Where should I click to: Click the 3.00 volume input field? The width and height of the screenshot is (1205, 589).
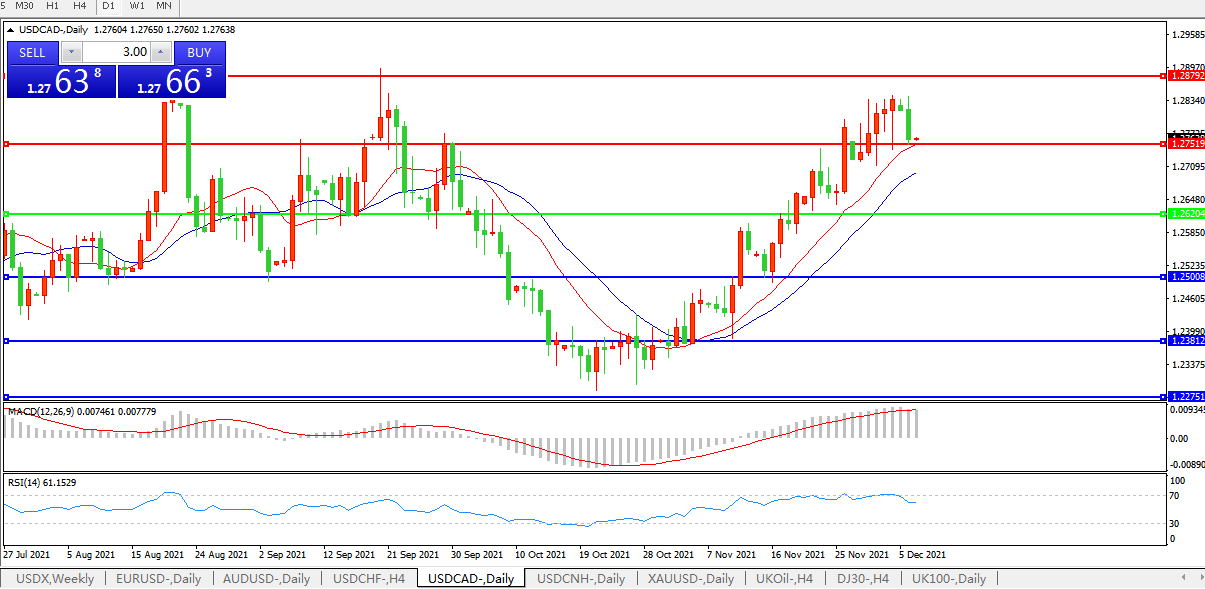coord(116,52)
